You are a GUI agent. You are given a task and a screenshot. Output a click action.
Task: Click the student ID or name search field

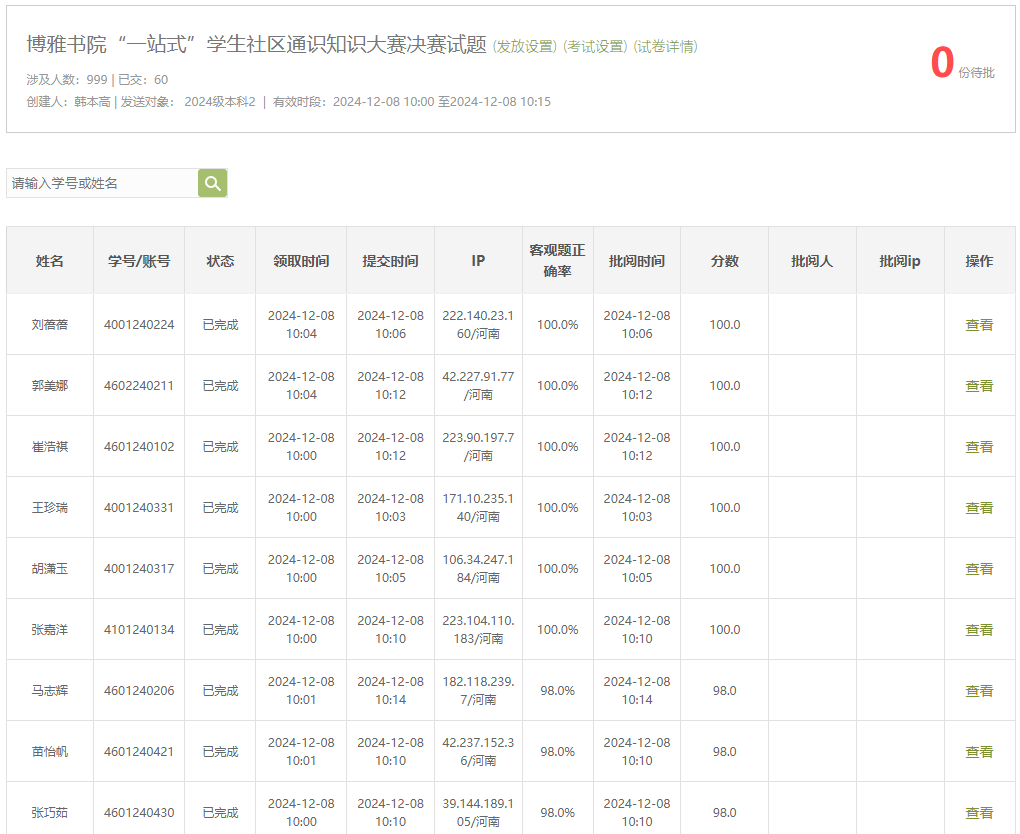[x=102, y=183]
